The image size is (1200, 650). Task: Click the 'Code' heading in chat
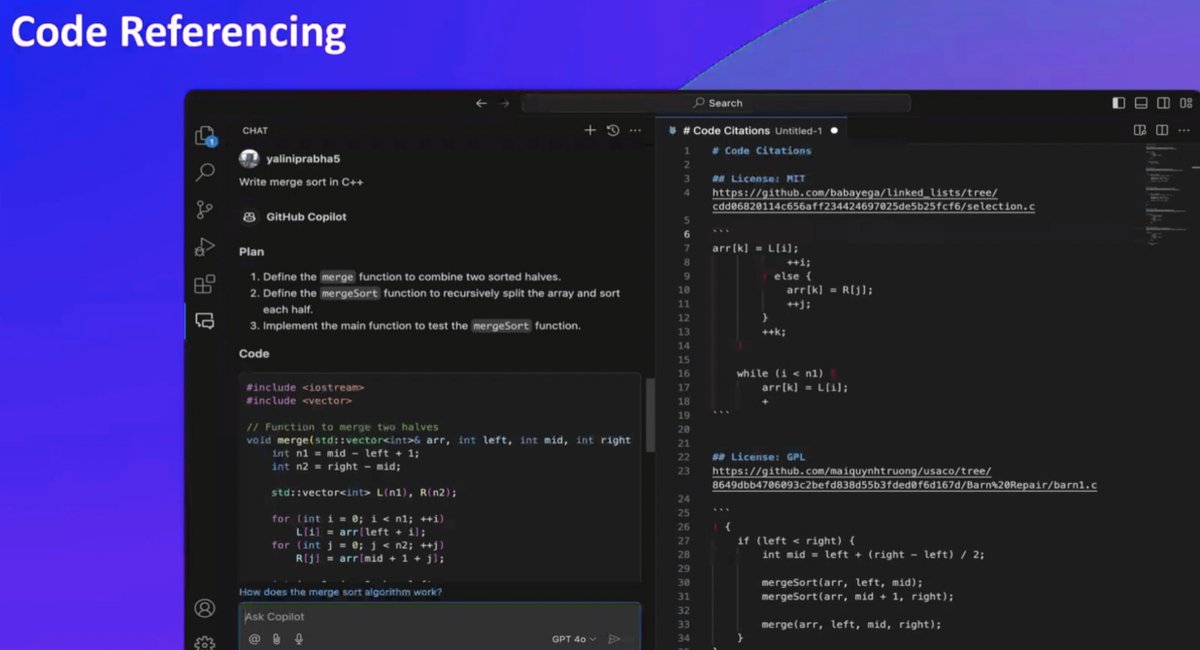coord(254,354)
